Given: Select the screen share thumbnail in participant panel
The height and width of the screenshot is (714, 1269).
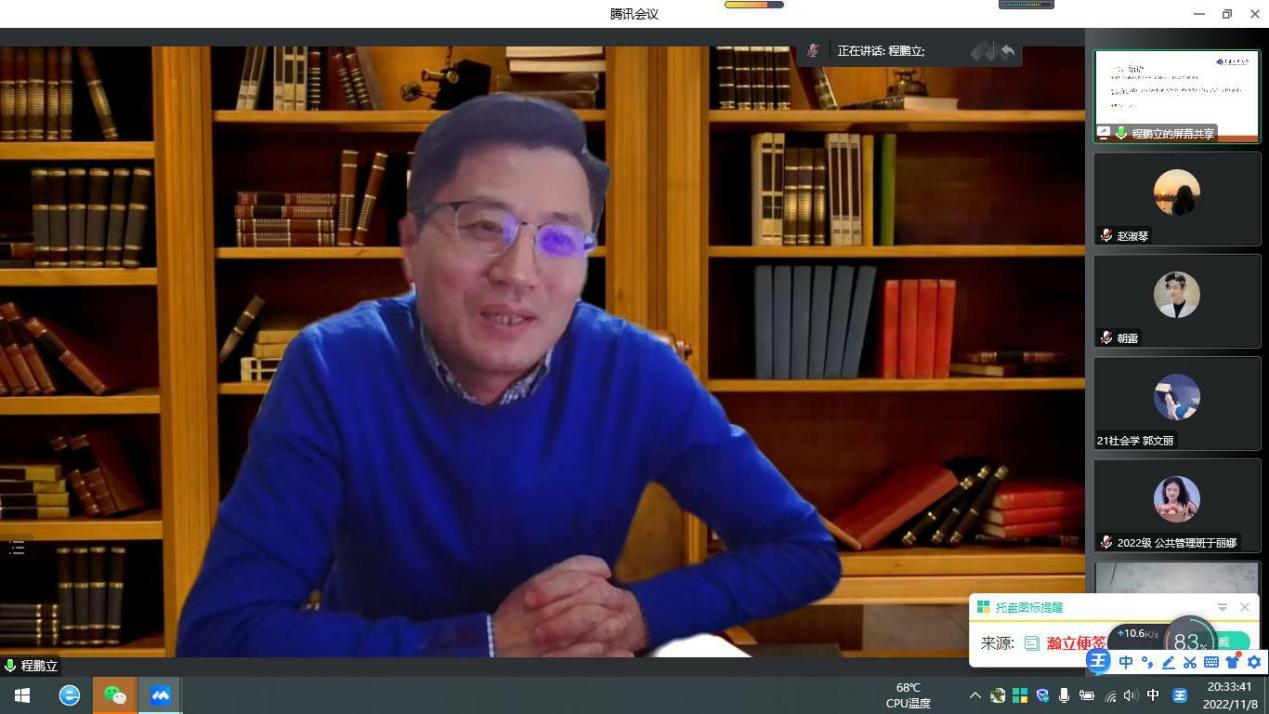Looking at the screenshot, I should 1176,95.
